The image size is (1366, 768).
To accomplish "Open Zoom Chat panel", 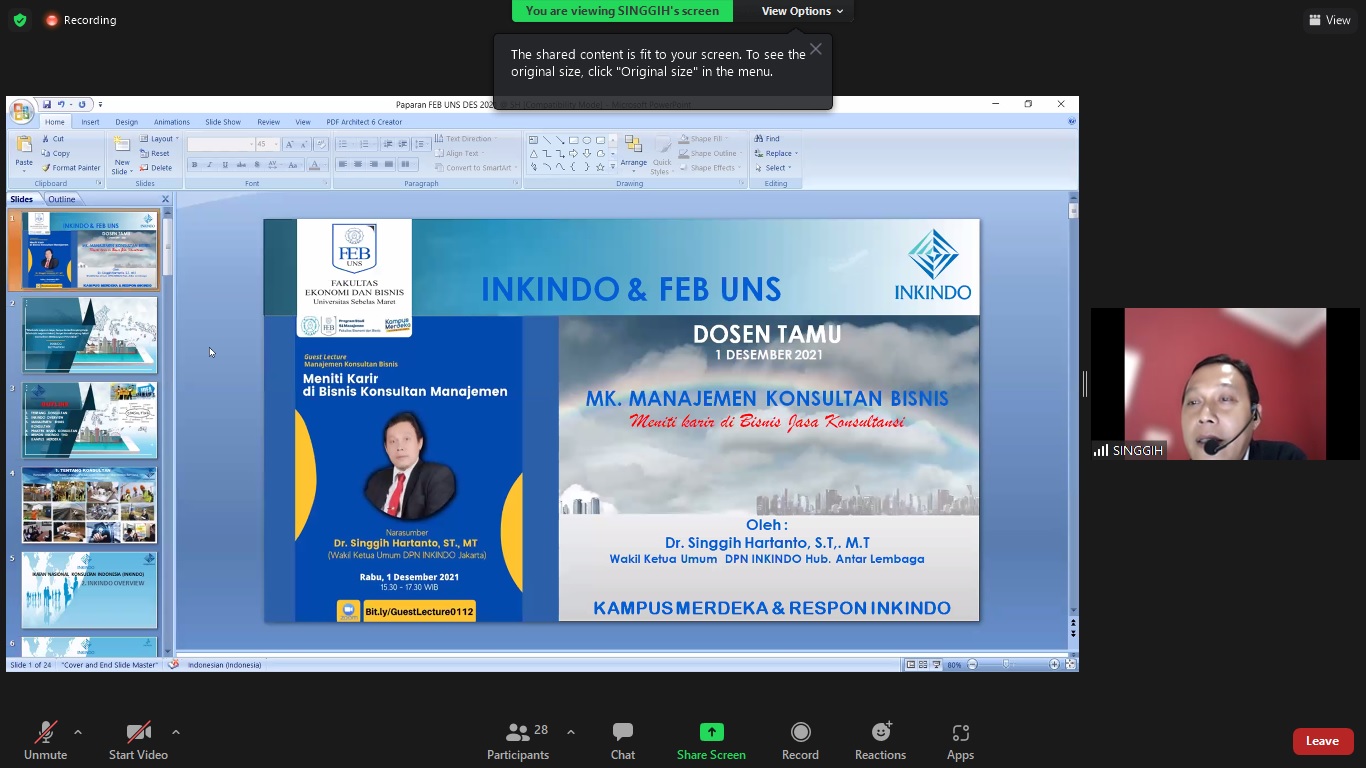I will [x=623, y=741].
